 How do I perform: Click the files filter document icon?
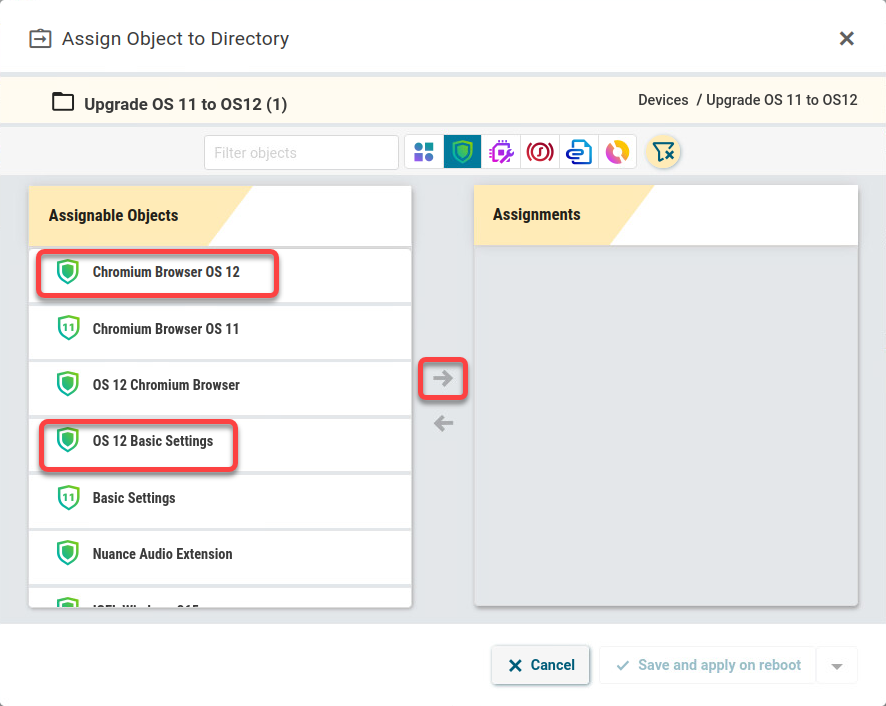579,151
